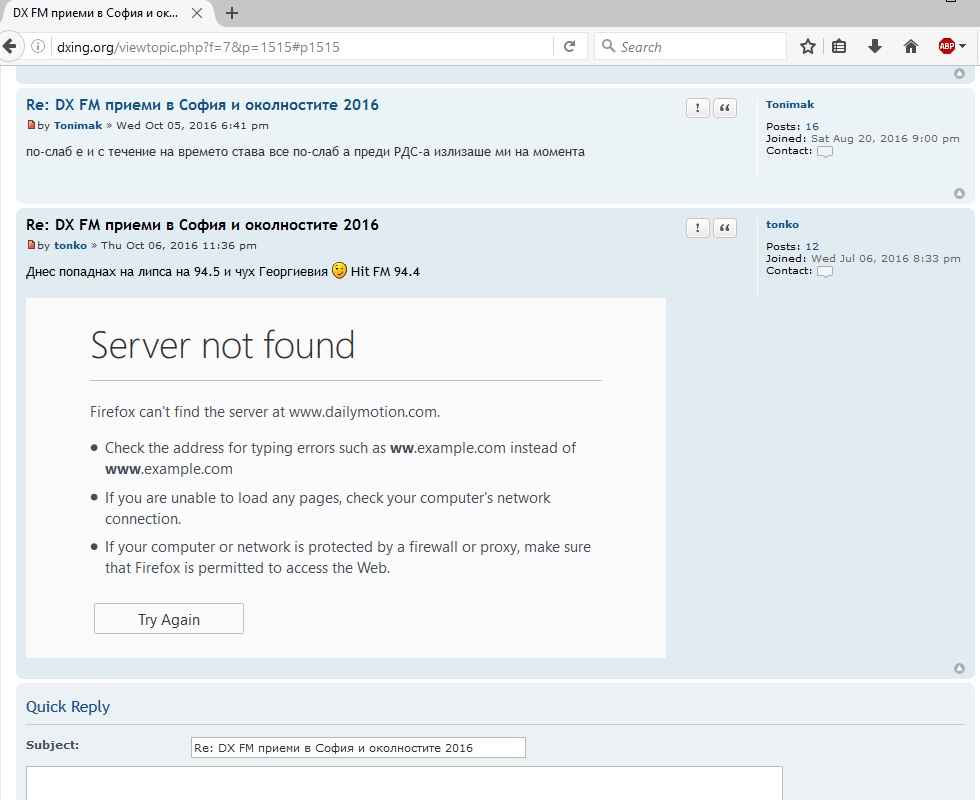Open Tonimak profile link in sidebar
Image resolution: width=980 pixels, height=800 pixels.
click(x=790, y=104)
